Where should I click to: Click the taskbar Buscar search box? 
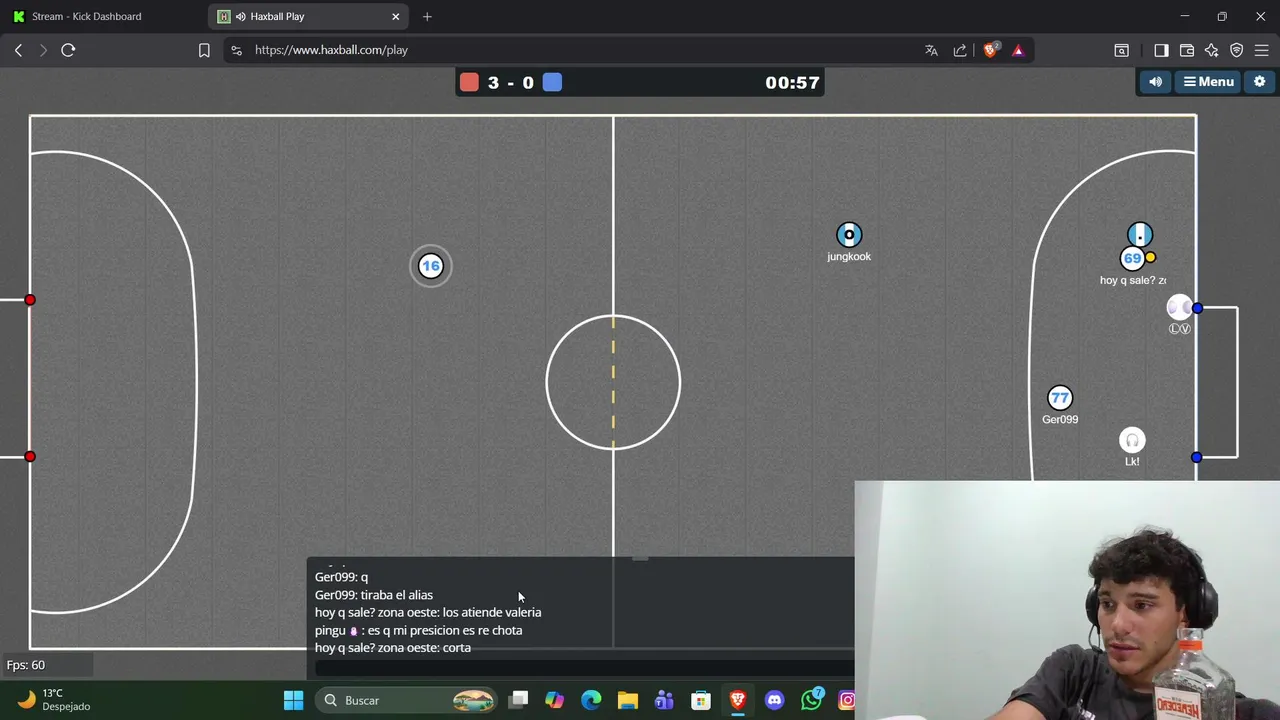click(407, 700)
